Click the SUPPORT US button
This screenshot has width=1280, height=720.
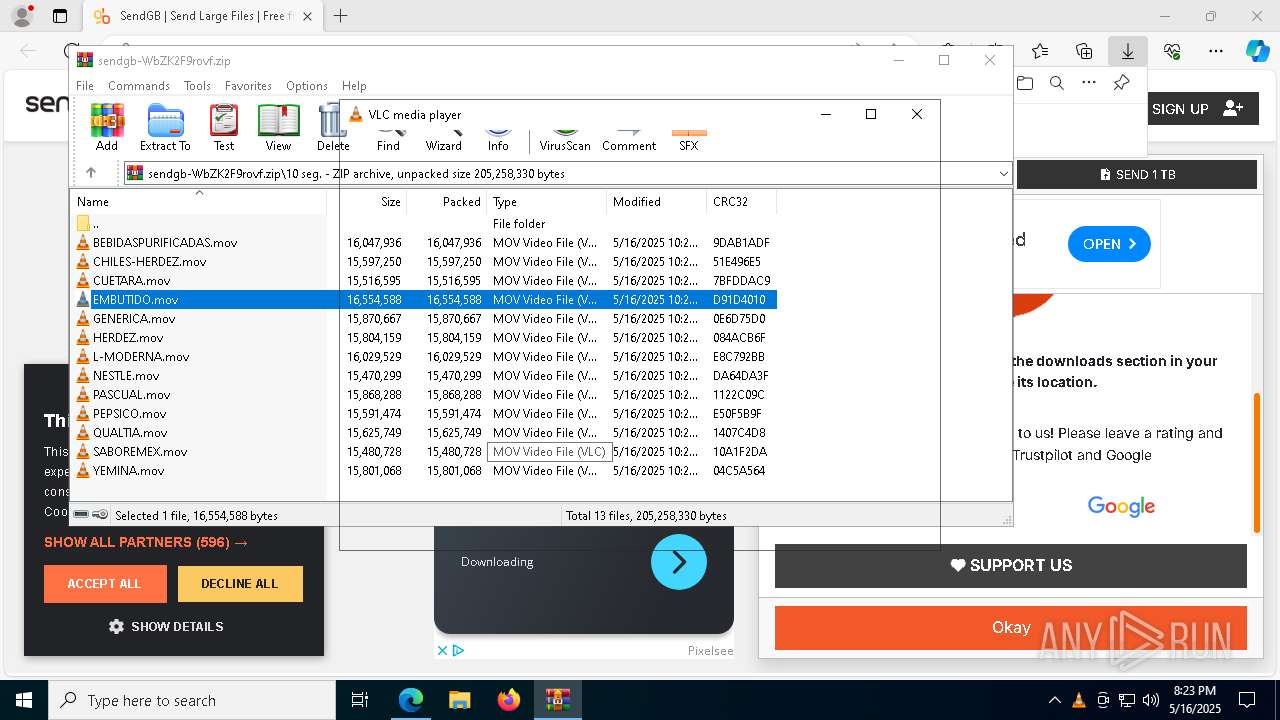point(1010,565)
